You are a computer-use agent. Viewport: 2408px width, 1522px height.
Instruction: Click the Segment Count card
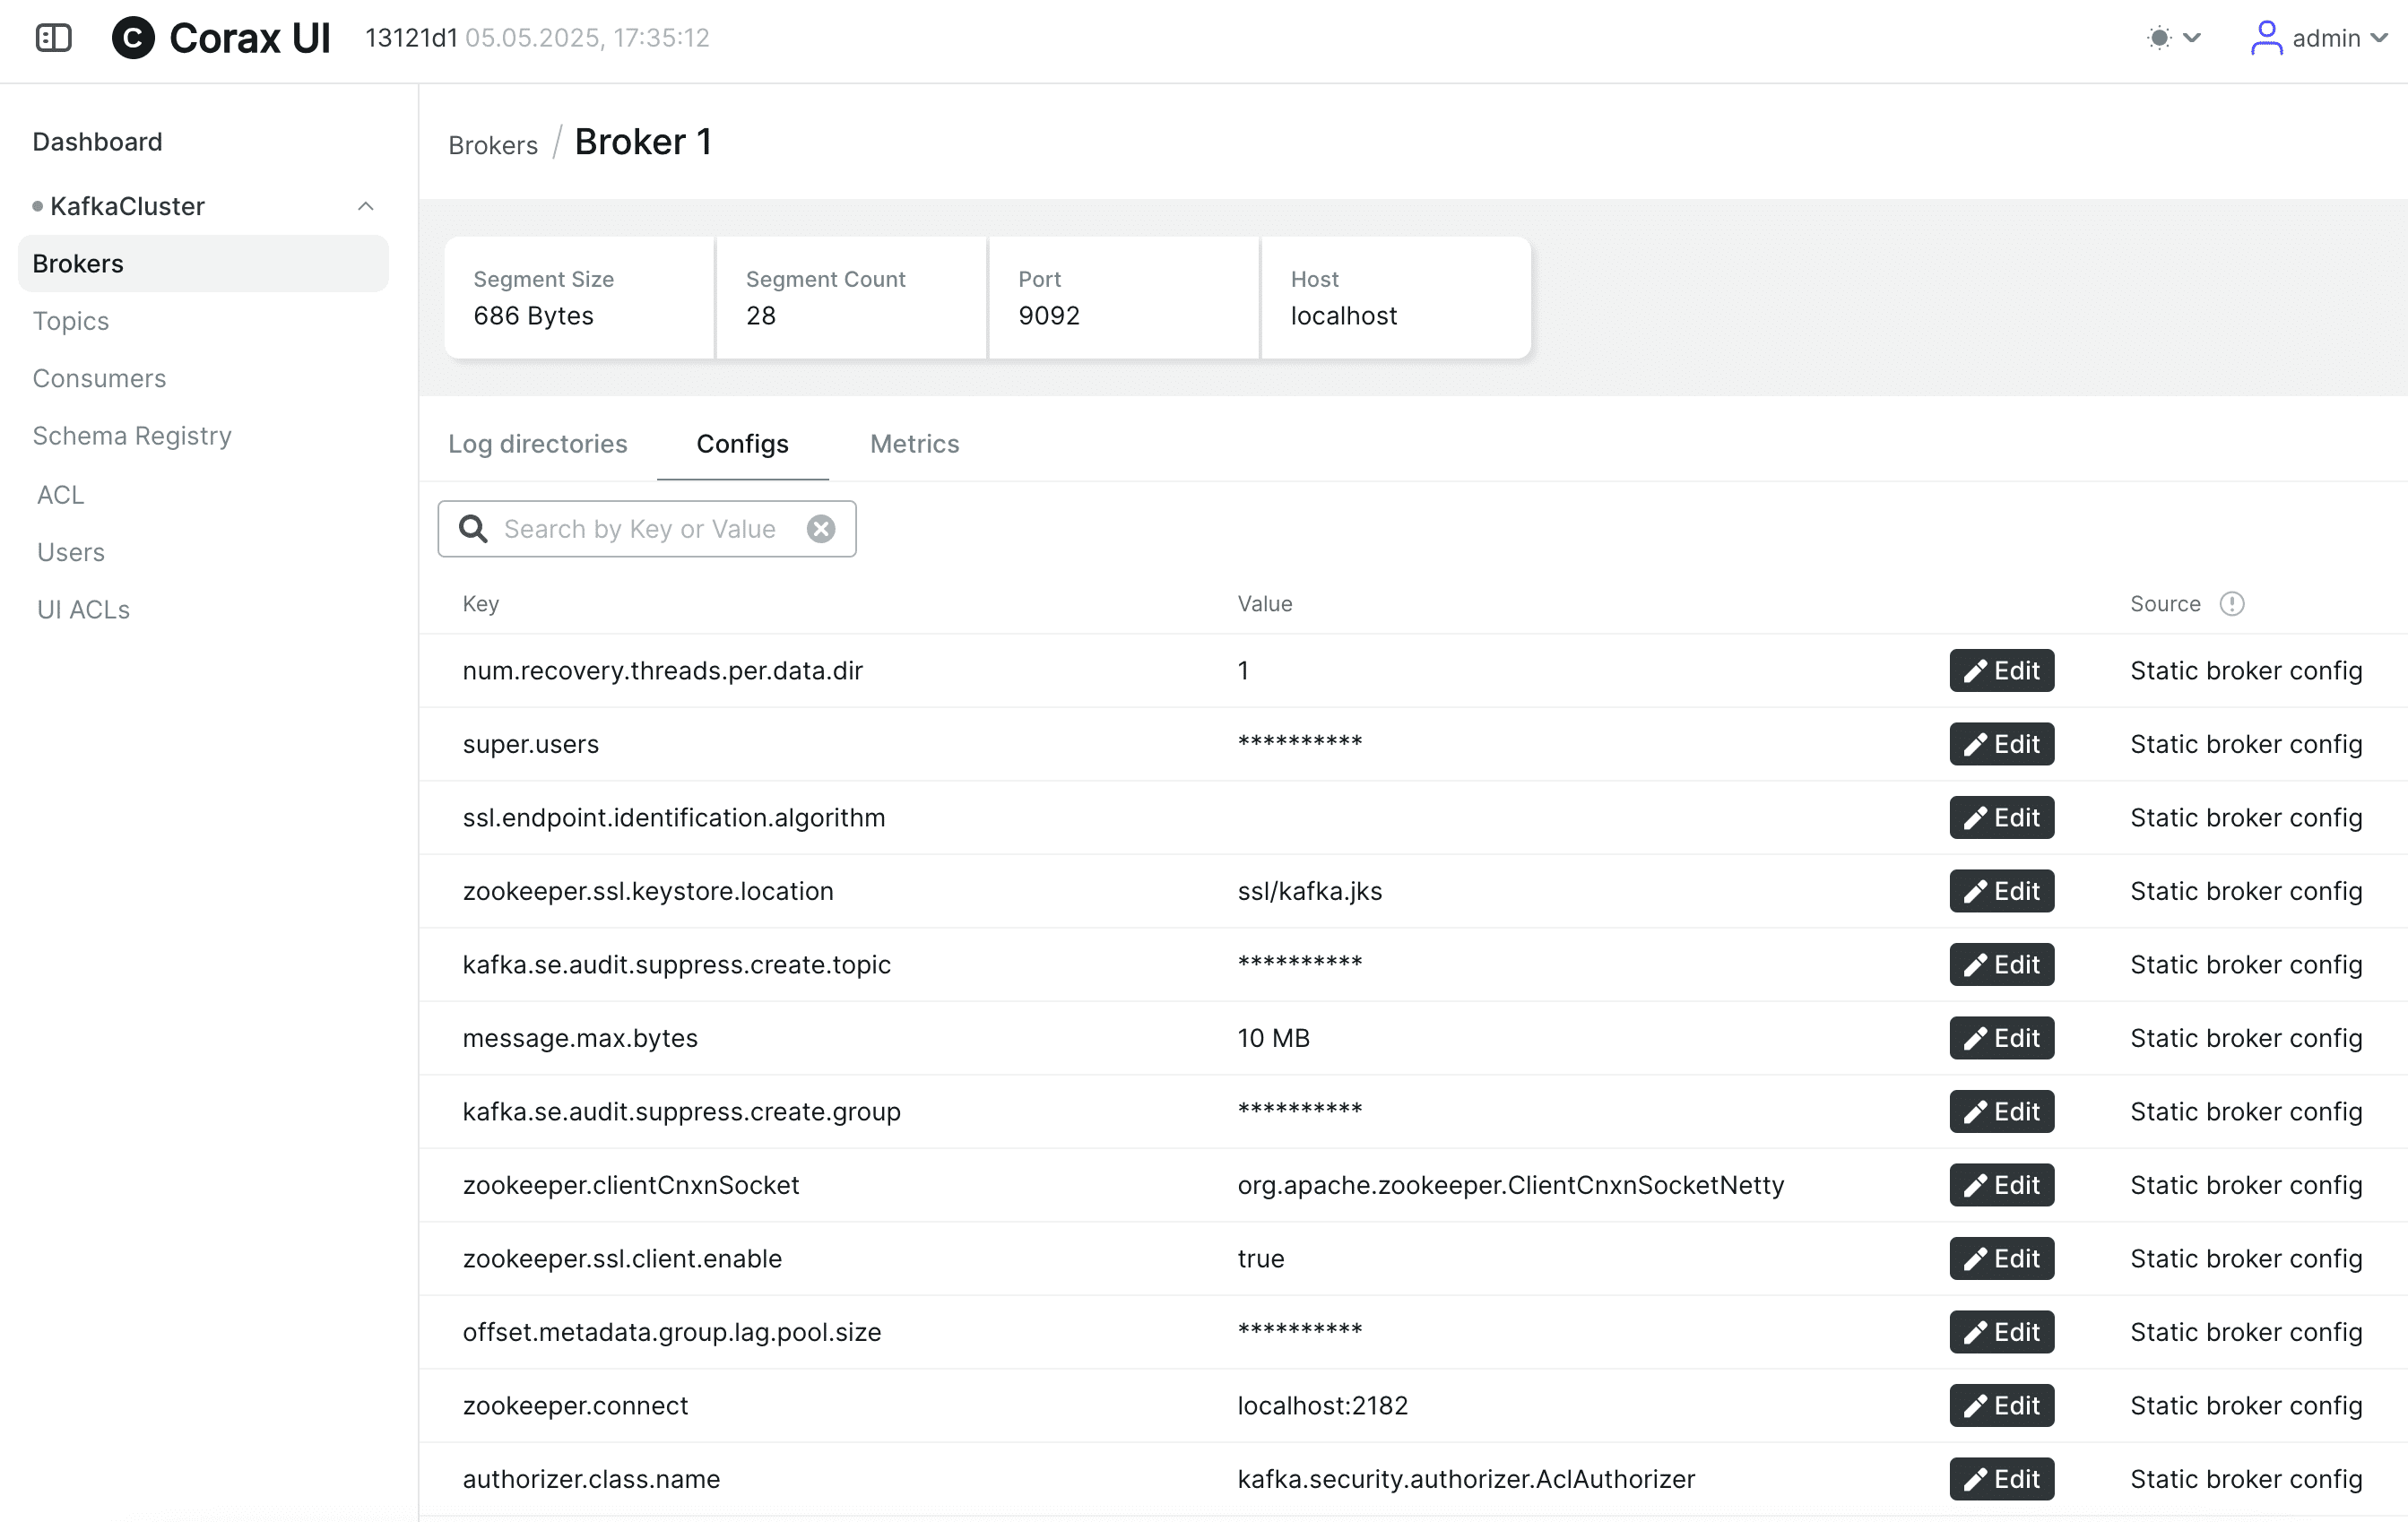coord(852,298)
